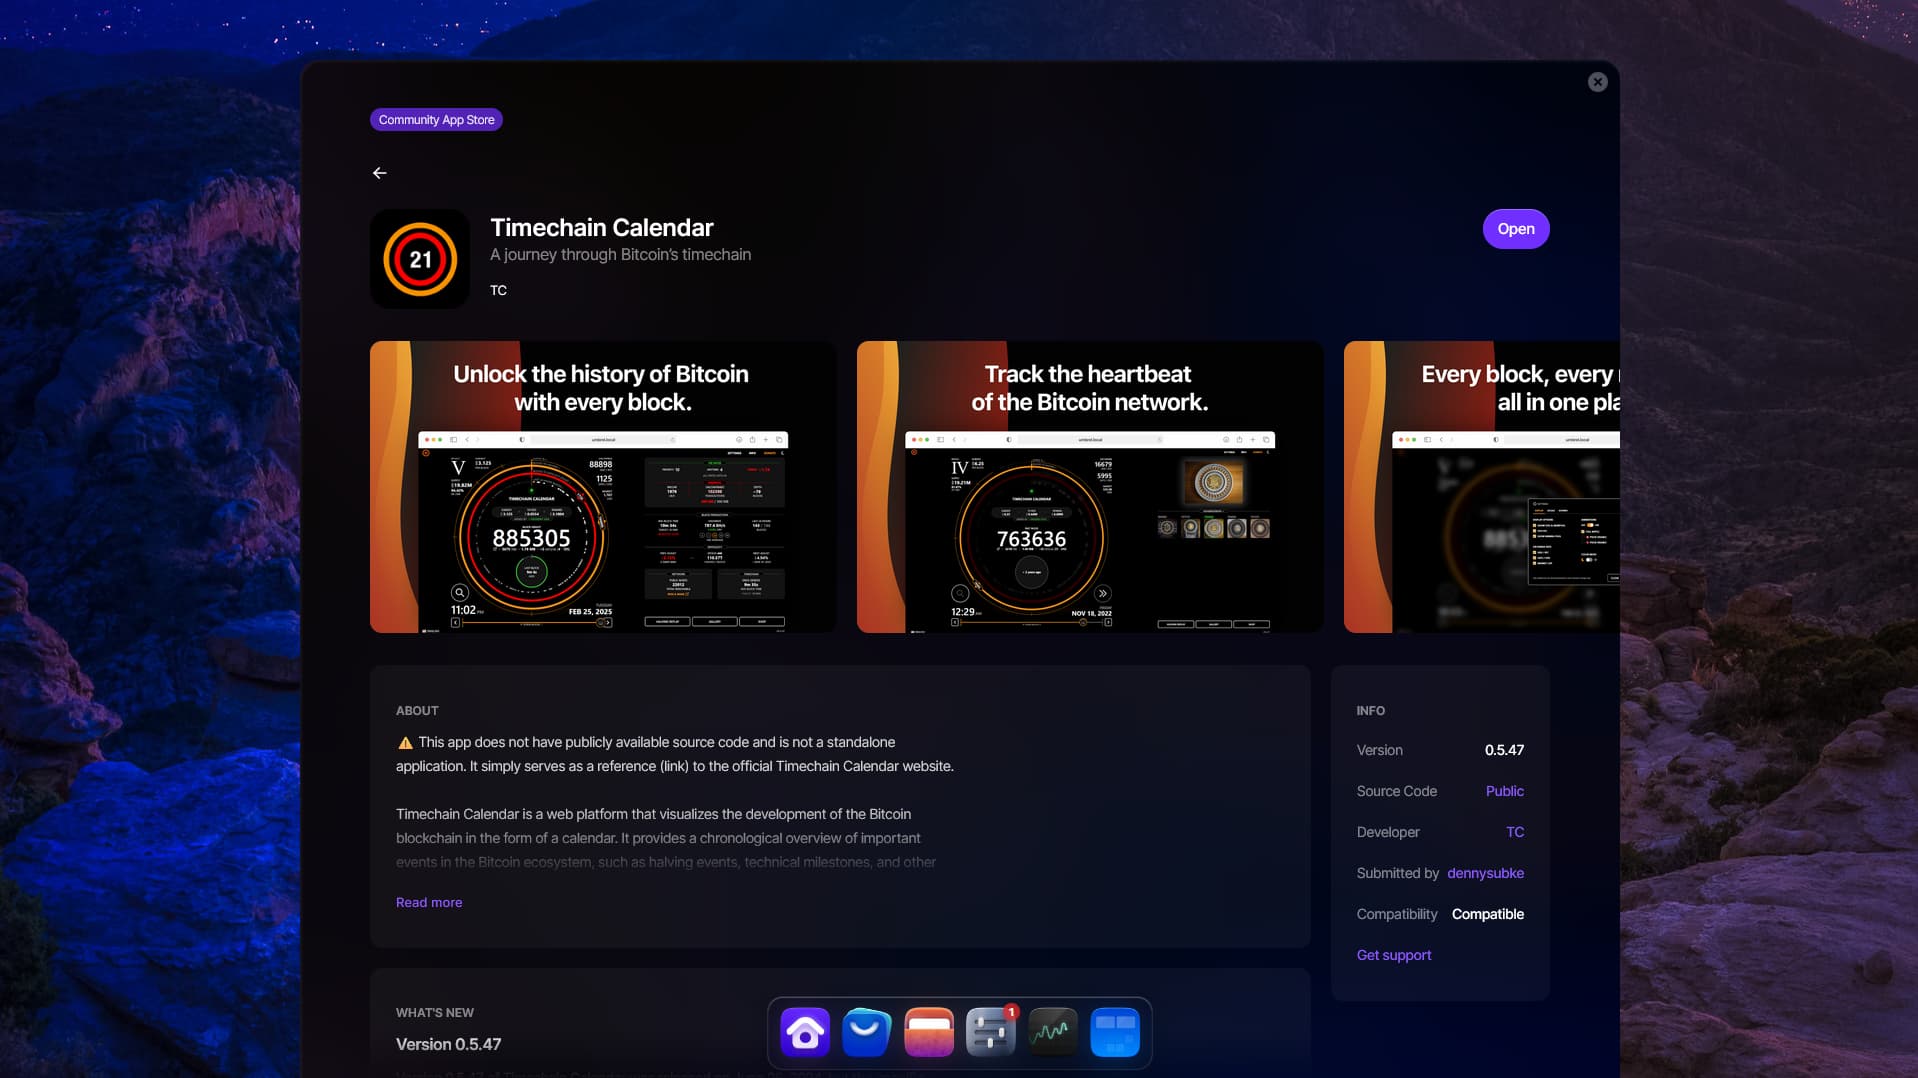Image resolution: width=1918 pixels, height=1078 pixels.
Task: Expand the description with Read more
Action: [429, 902]
